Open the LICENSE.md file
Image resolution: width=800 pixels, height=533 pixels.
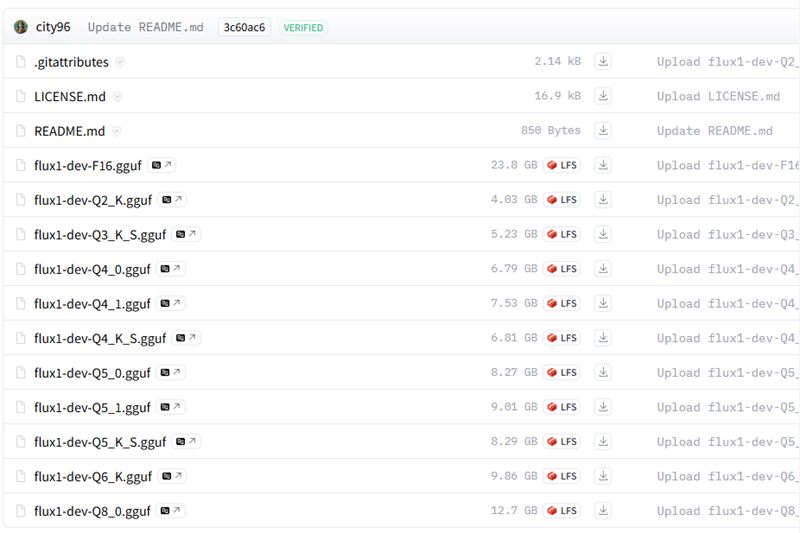pyautogui.click(x=70, y=96)
